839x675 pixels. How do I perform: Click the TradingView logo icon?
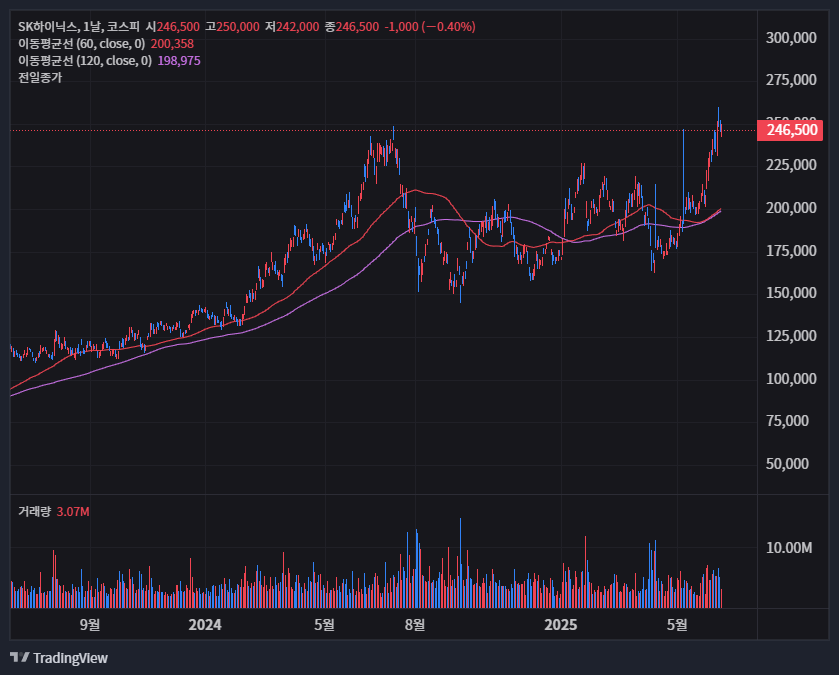pos(20,657)
